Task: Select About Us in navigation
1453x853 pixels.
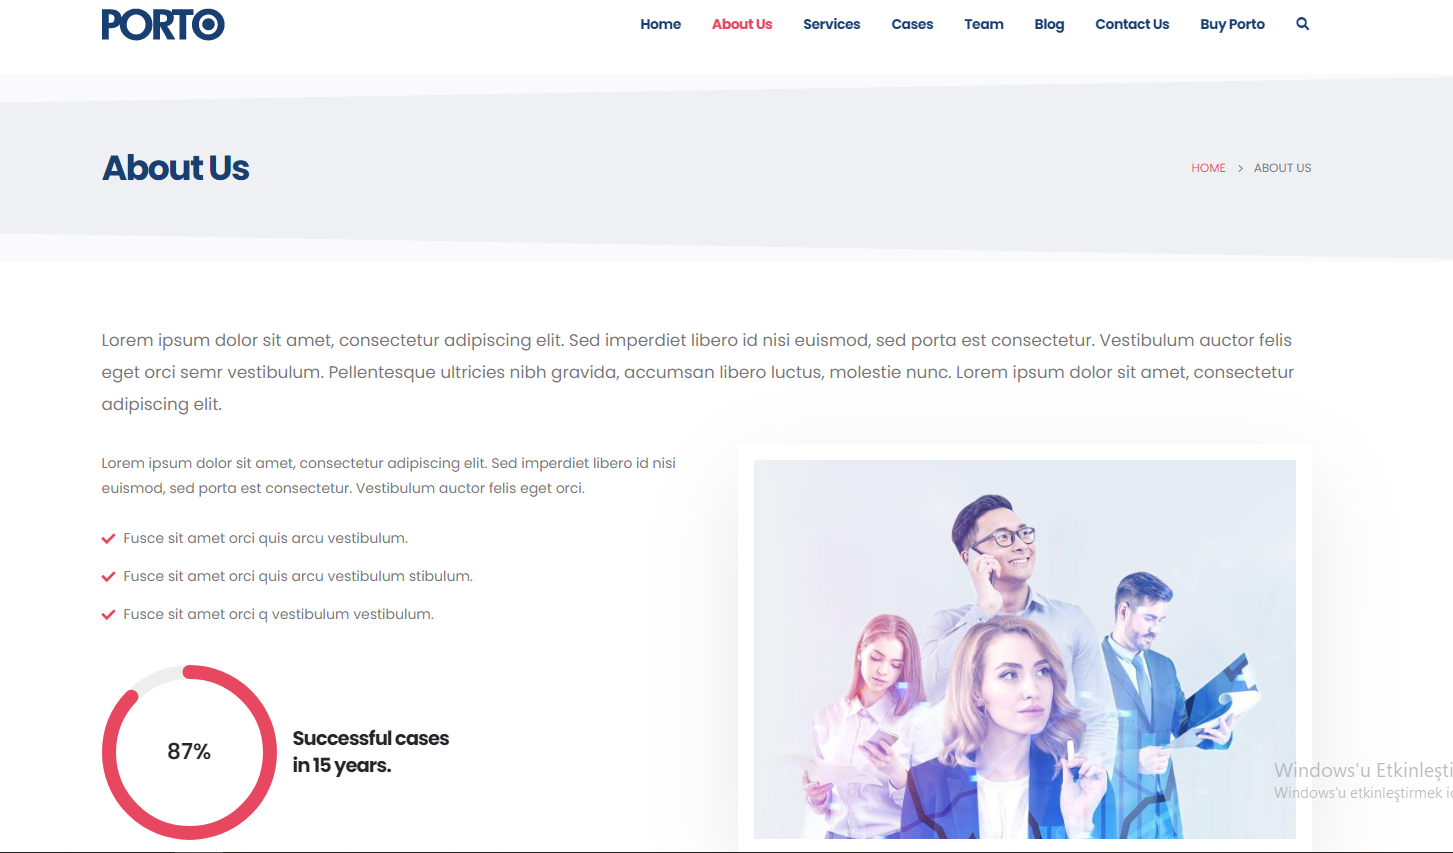Action: (x=742, y=24)
